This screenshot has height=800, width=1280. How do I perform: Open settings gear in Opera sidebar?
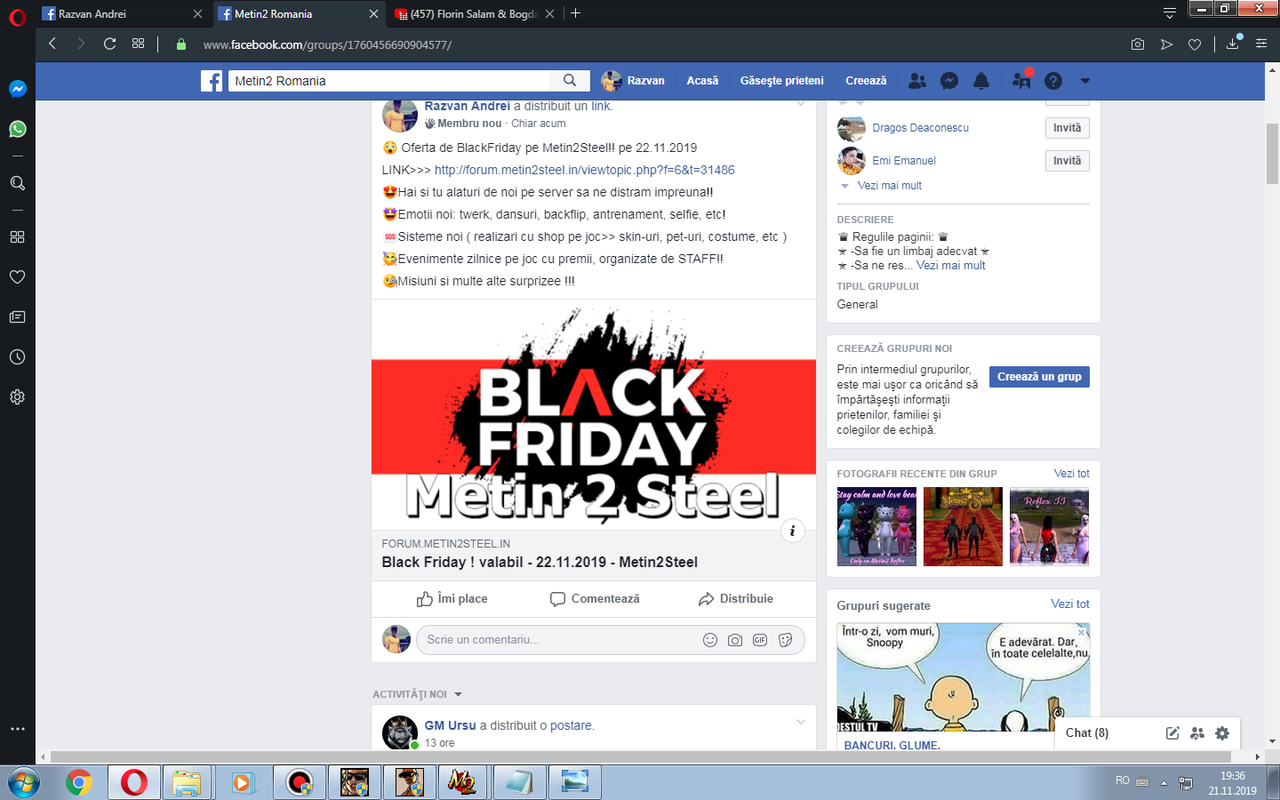tap(17, 397)
